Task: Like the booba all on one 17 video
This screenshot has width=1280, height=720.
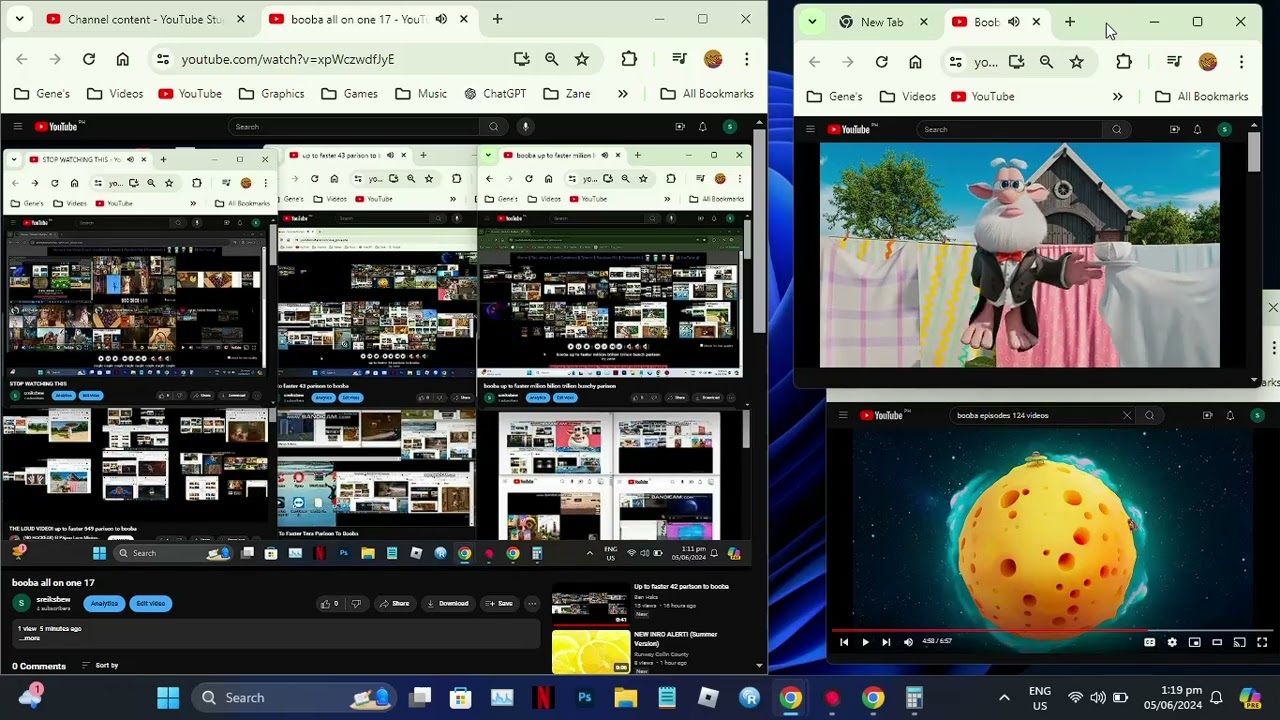Action: click(x=329, y=604)
